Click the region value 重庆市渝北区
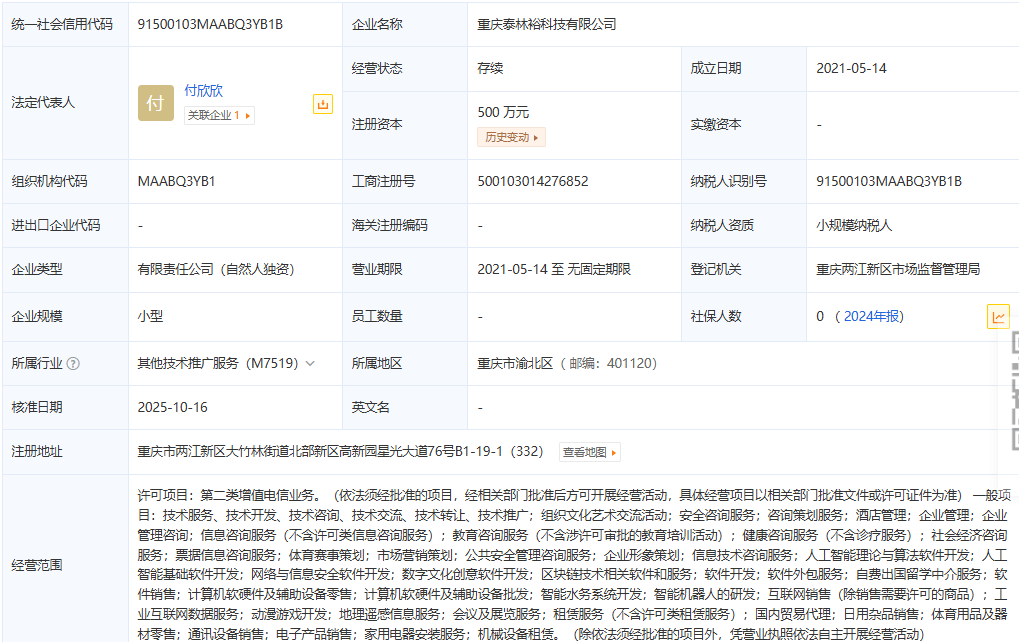 [x=515, y=364]
